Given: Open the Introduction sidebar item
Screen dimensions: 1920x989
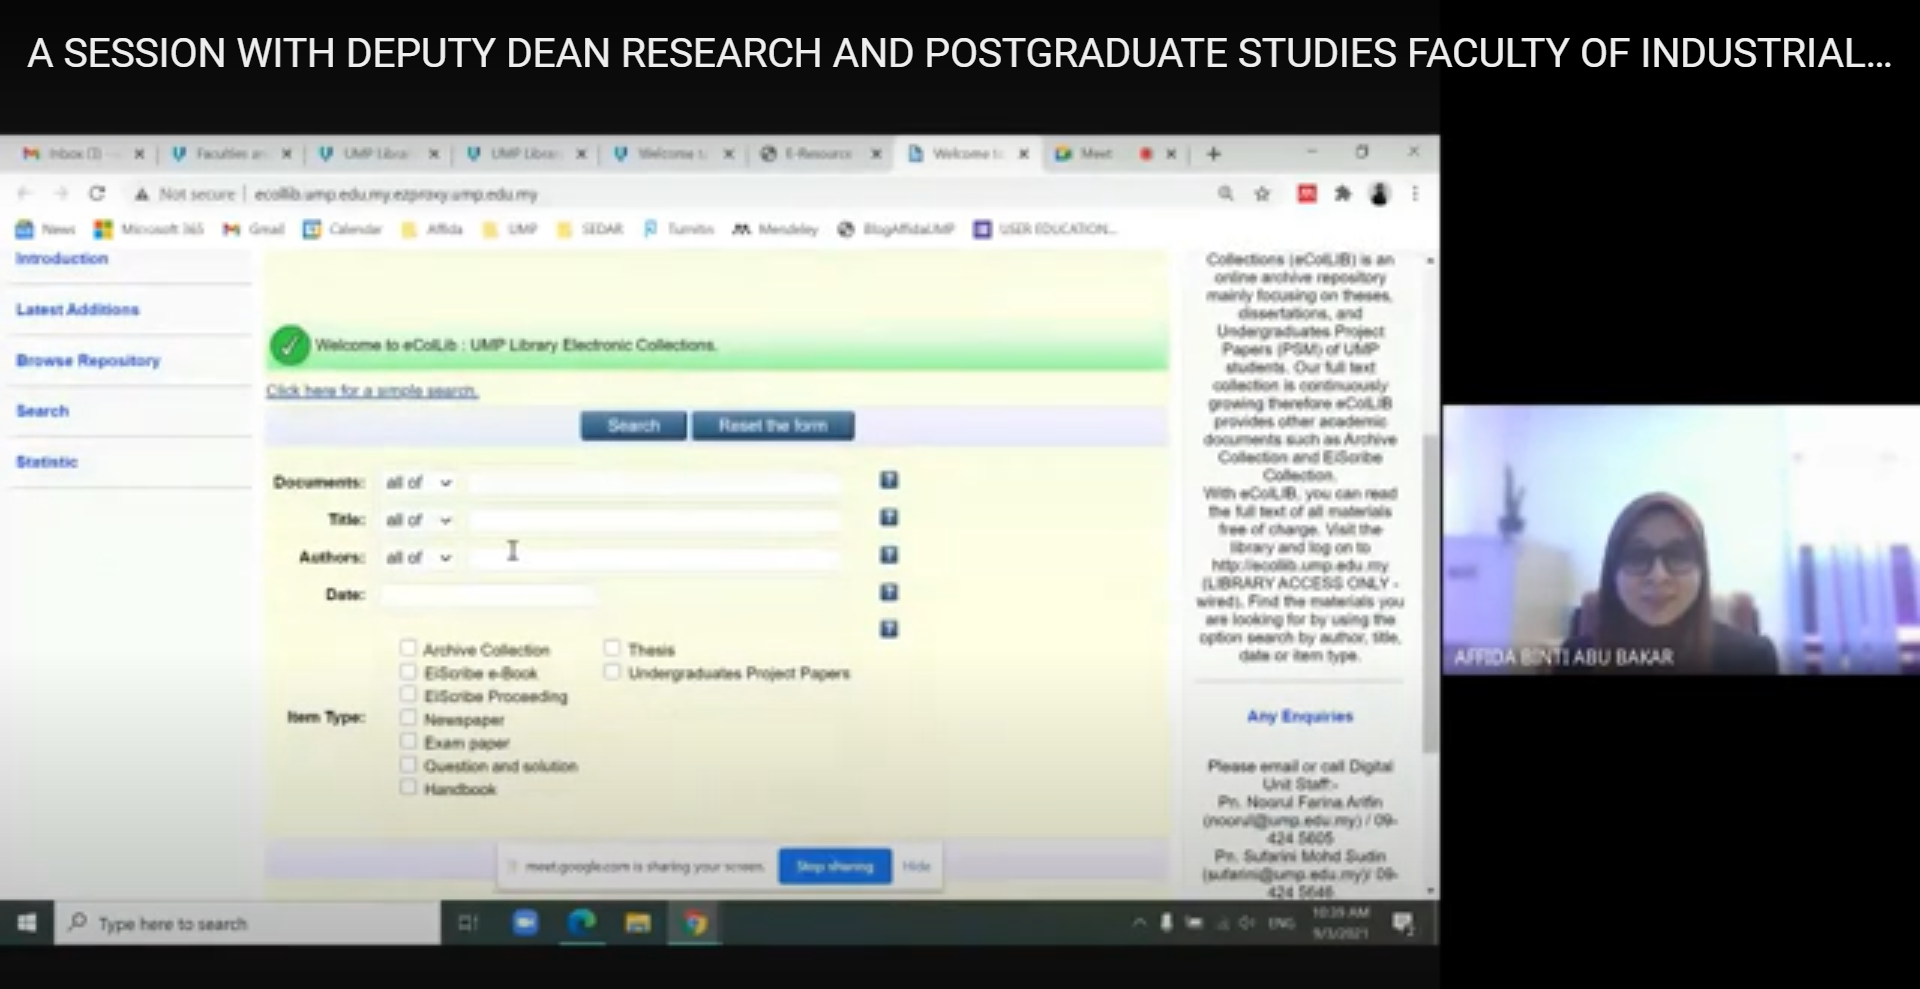Looking at the screenshot, I should click(x=61, y=258).
